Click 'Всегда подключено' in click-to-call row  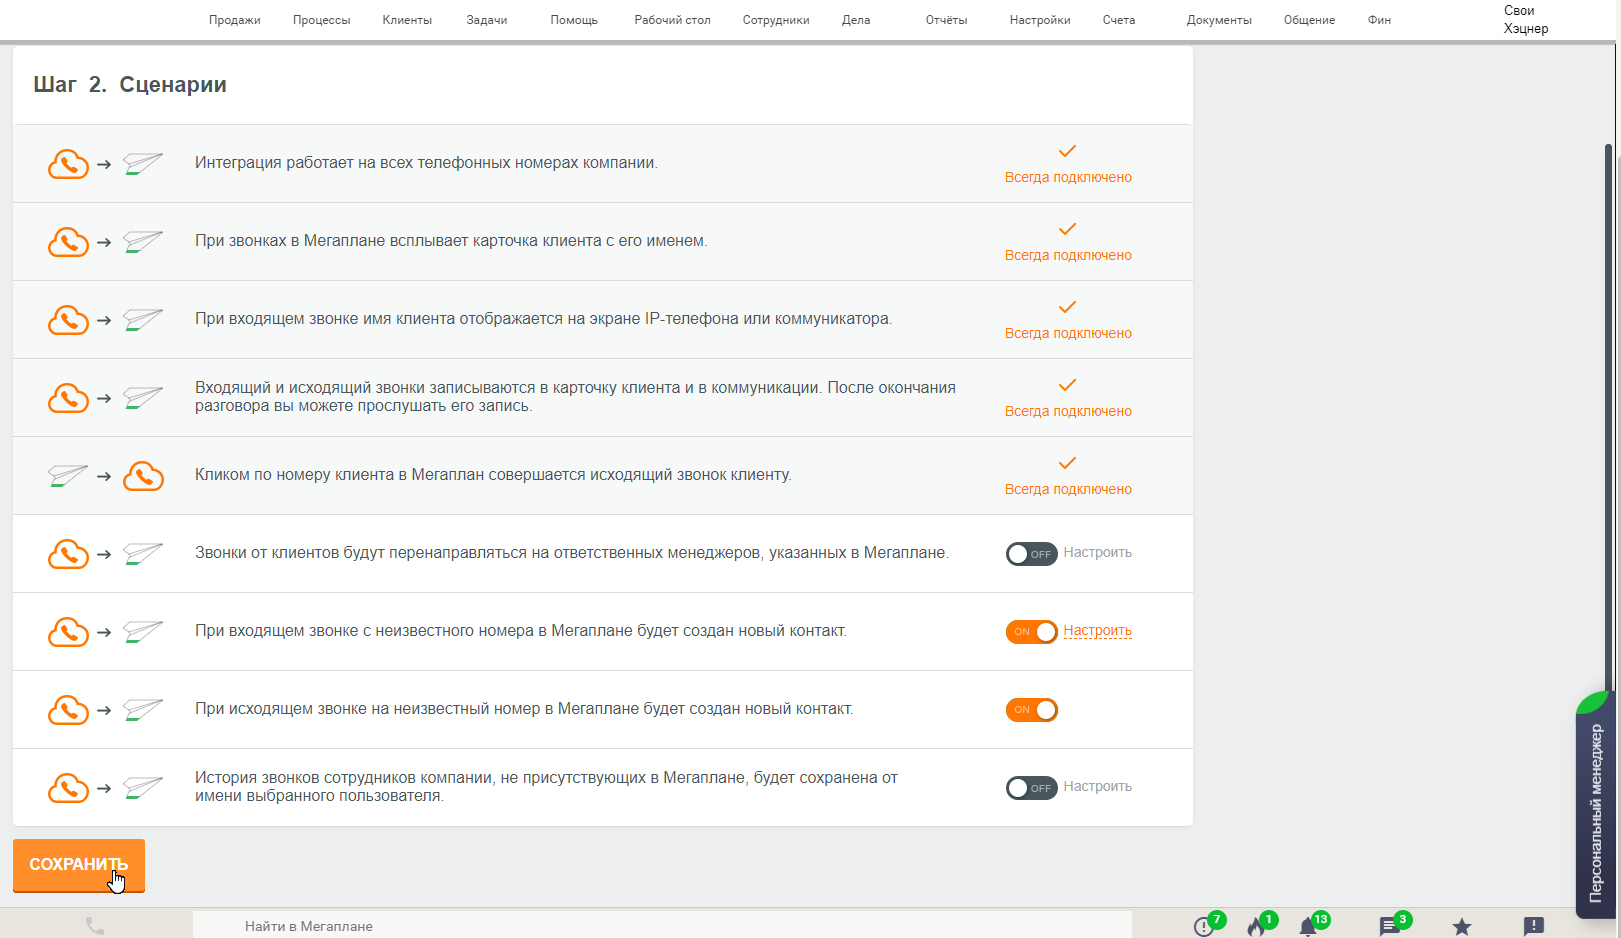click(1068, 489)
